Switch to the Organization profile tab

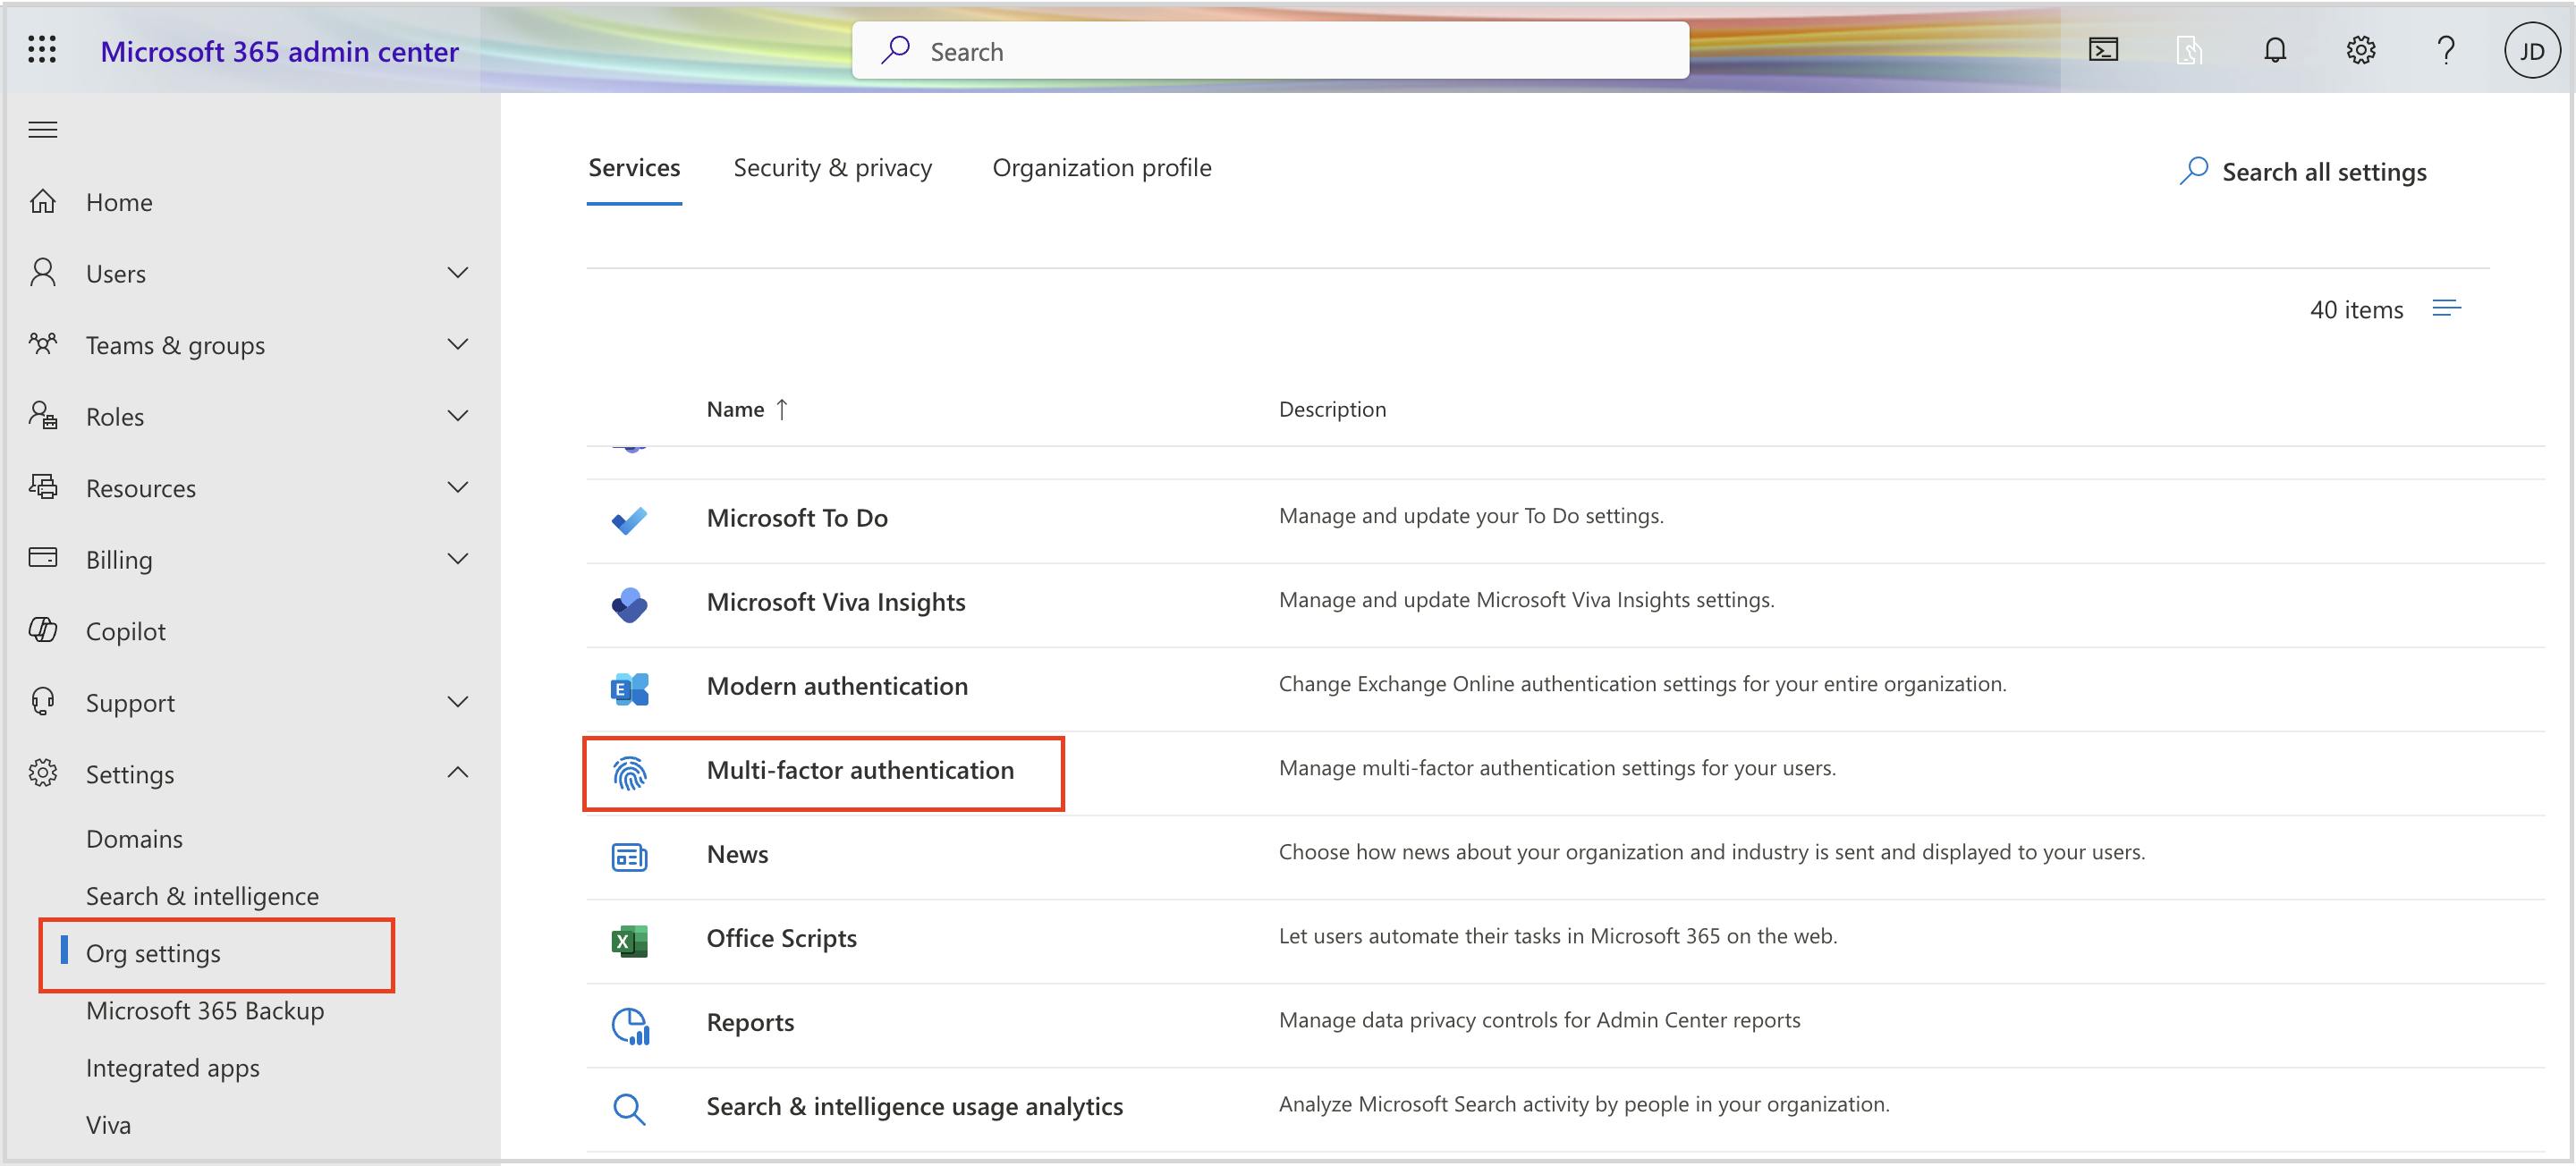[x=1101, y=168]
